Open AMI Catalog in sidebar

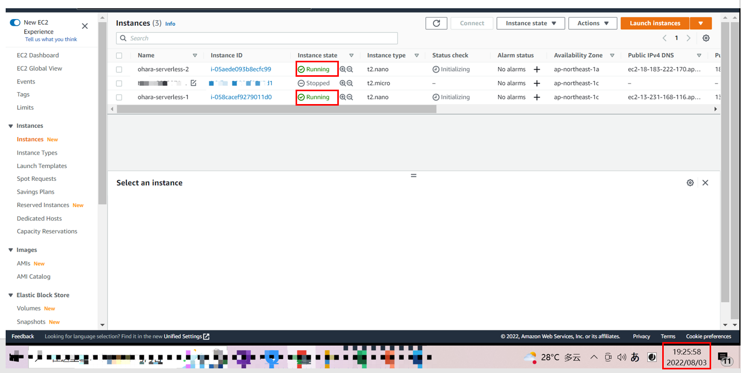[34, 277]
